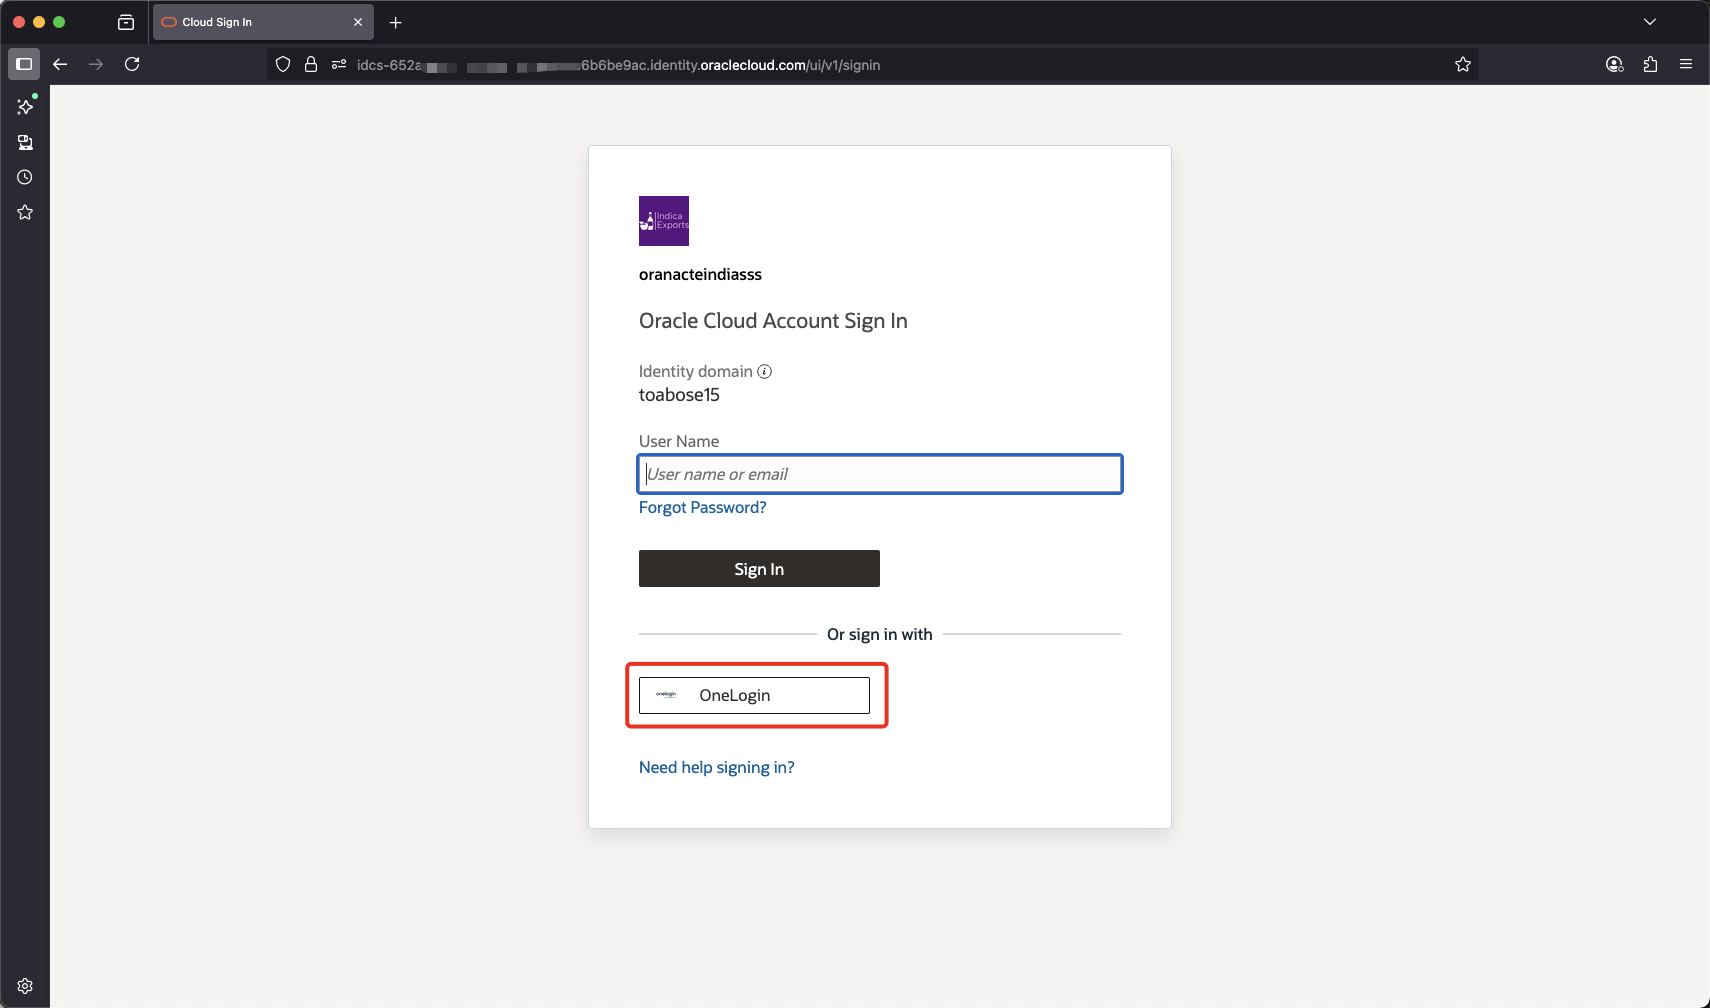1710x1008 pixels.
Task: Open synced tabs from the sidebar
Action: [25, 142]
